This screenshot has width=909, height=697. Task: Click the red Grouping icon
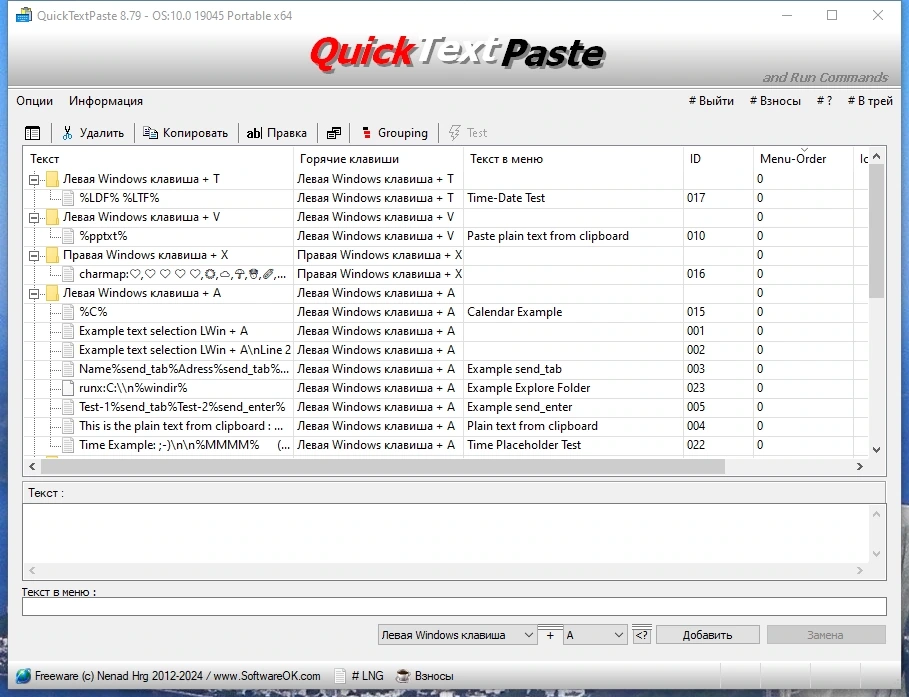click(366, 133)
